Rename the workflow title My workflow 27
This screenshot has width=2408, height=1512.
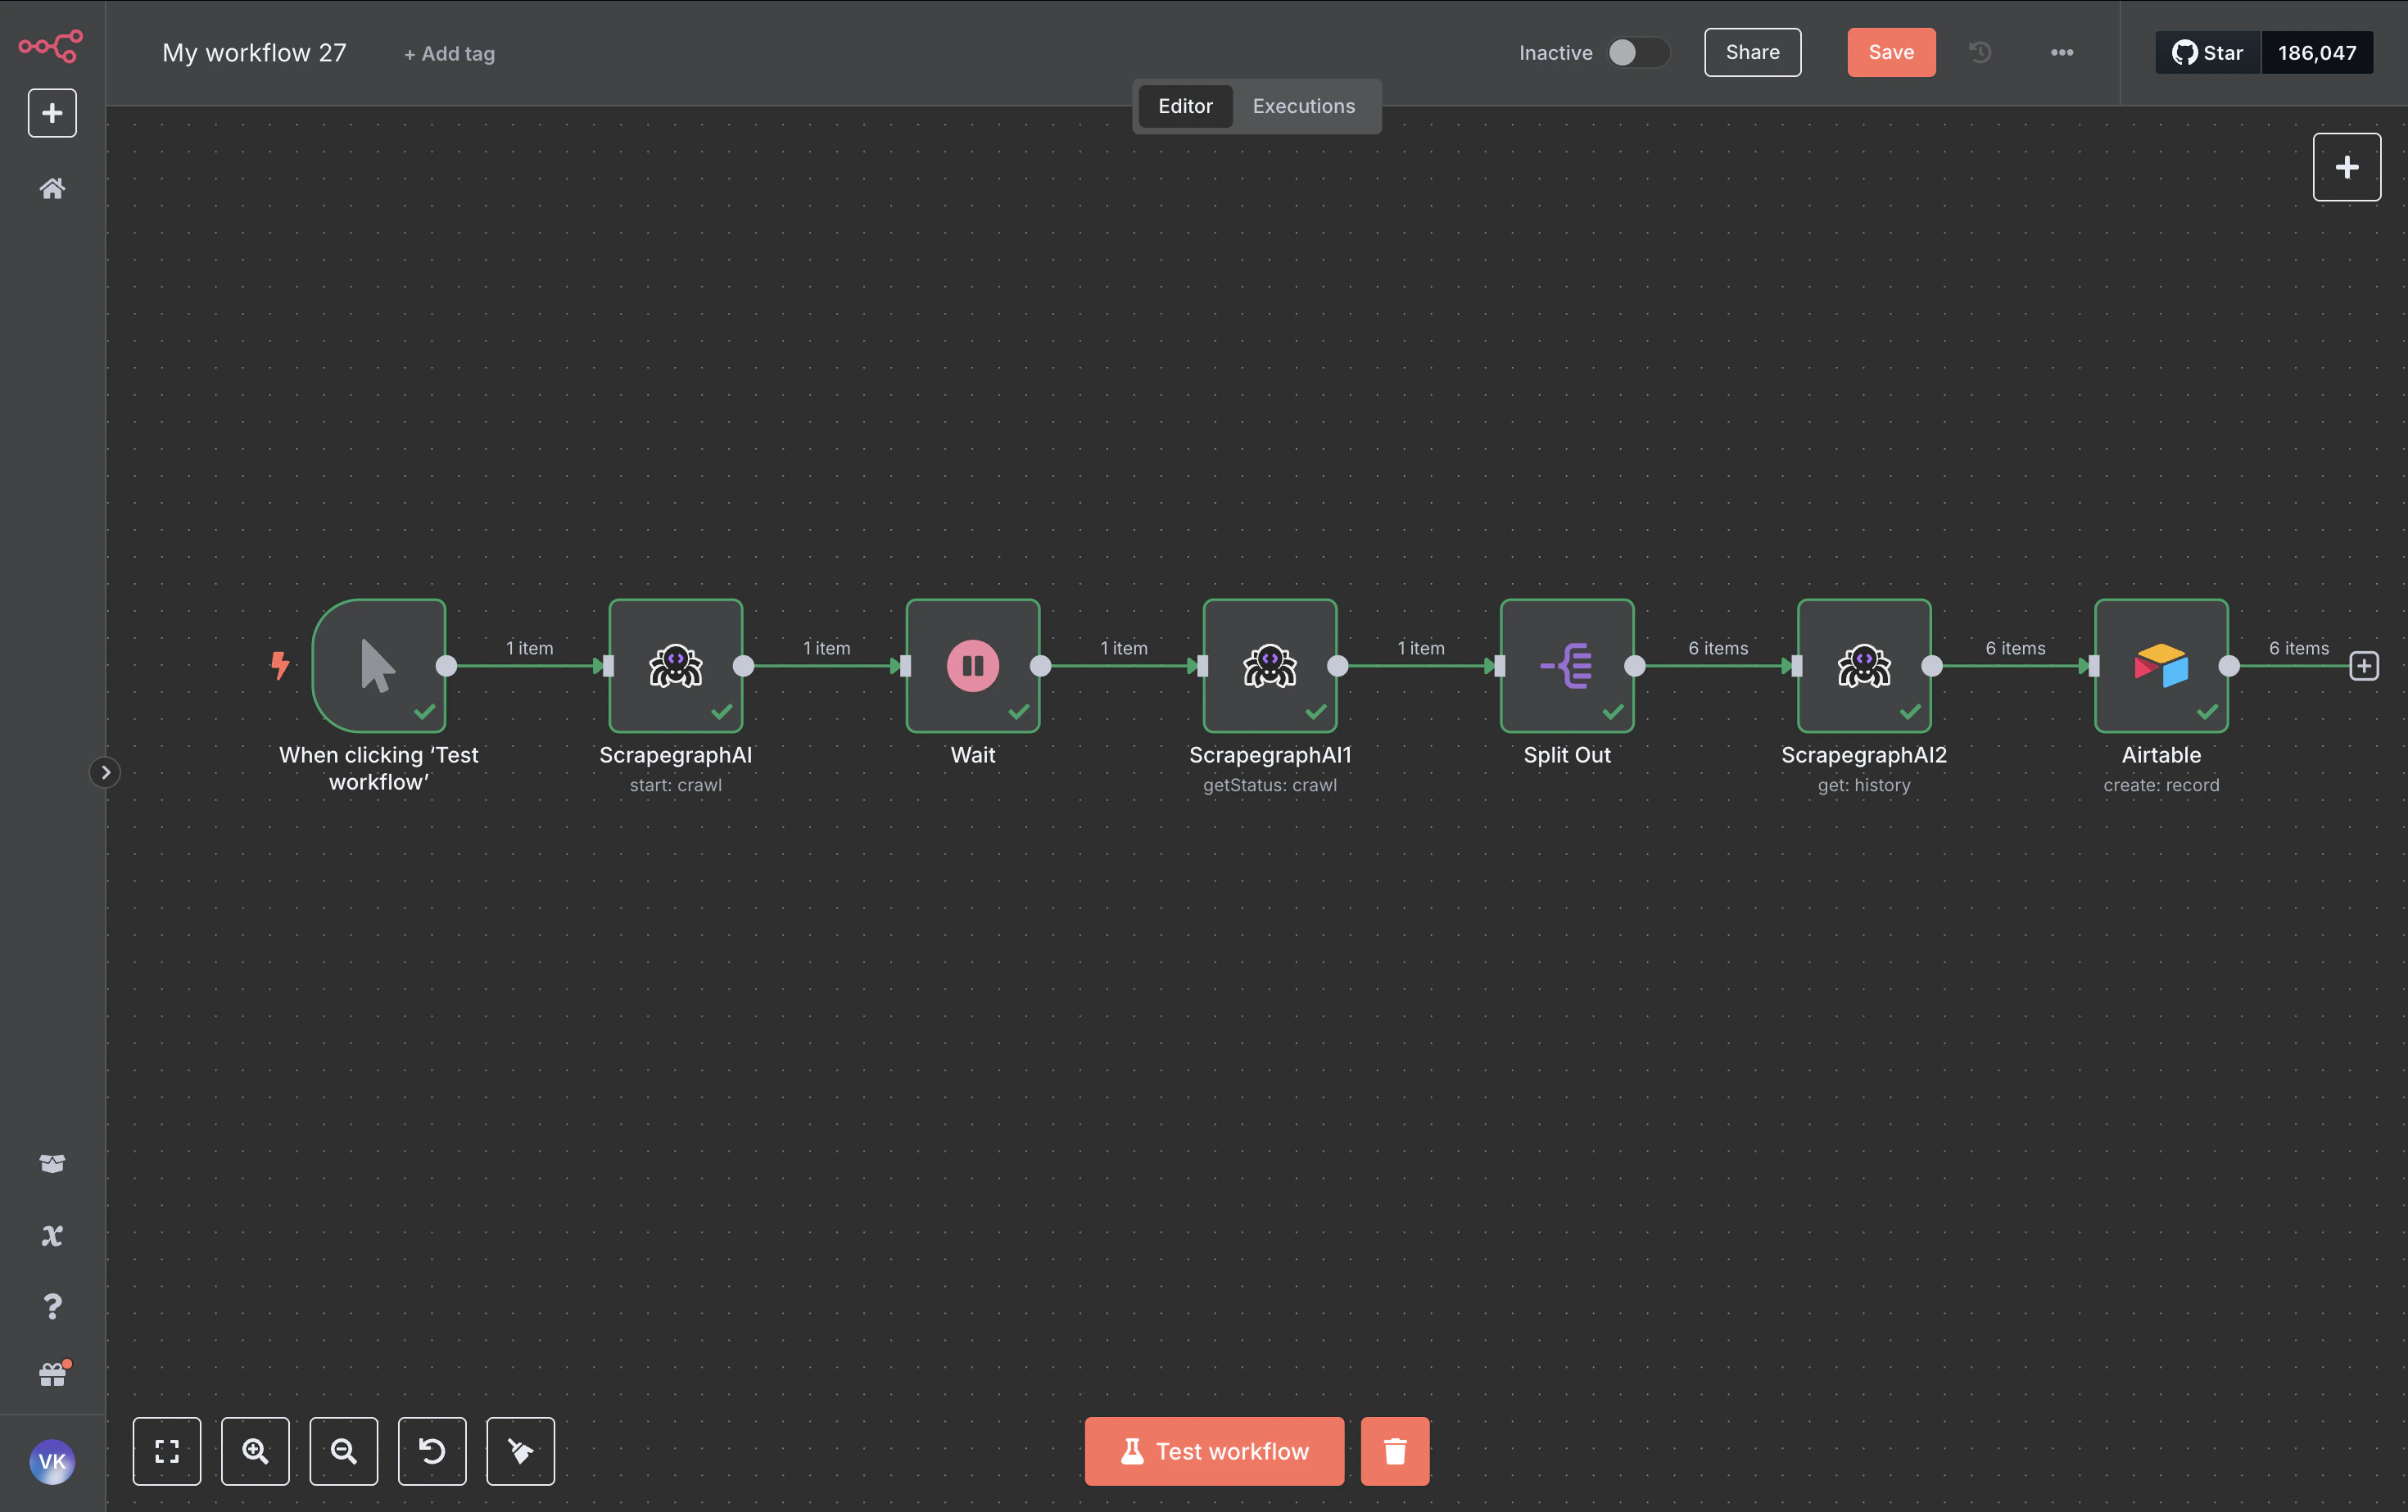click(254, 53)
